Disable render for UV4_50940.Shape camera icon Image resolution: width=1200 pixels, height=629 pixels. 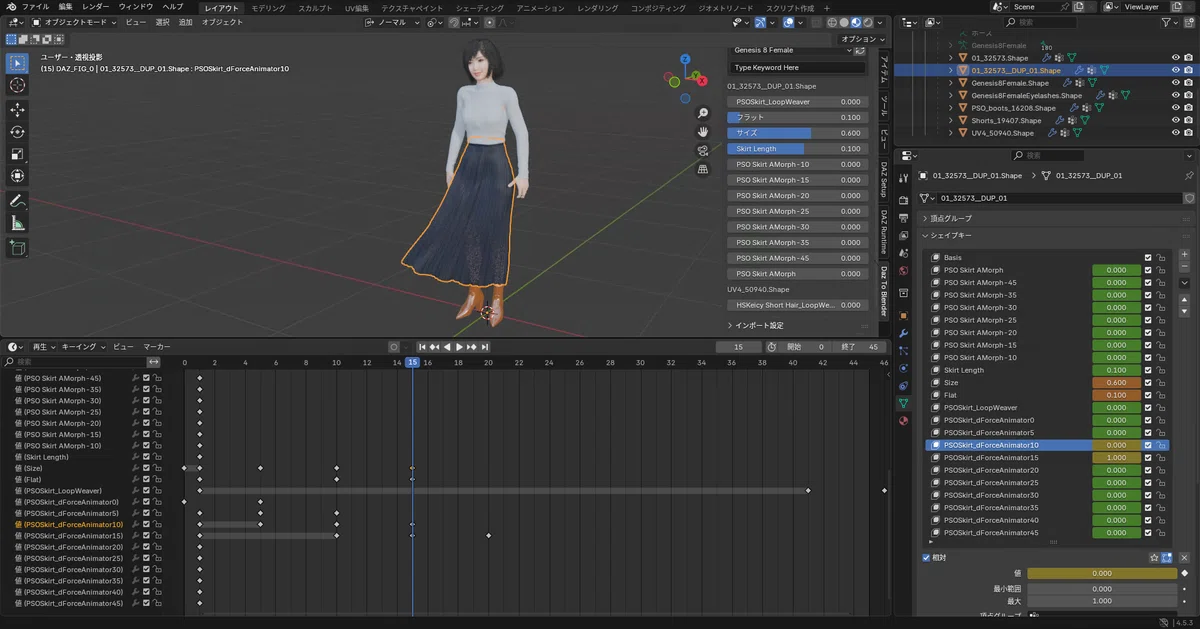tap(1189, 133)
